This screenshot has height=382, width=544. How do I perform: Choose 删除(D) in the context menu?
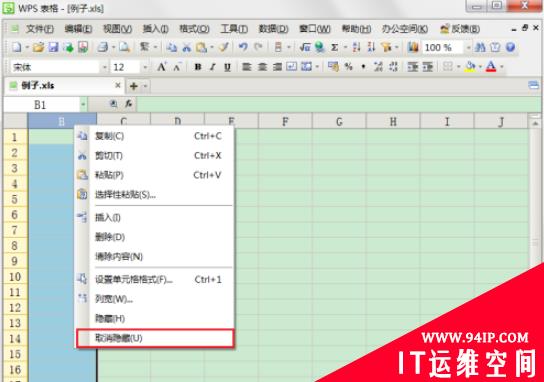[155, 237]
